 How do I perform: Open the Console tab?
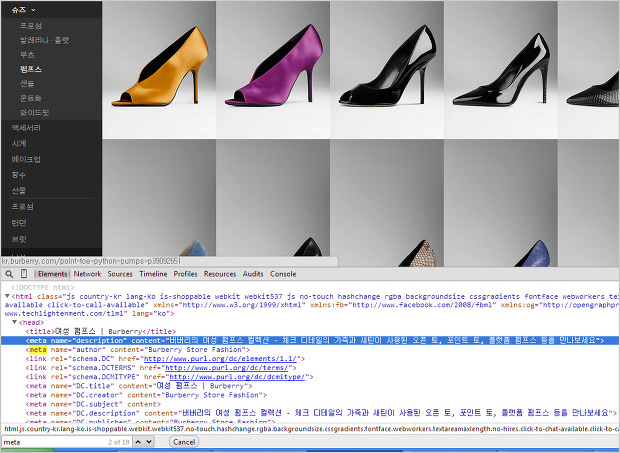coord(283,273)
